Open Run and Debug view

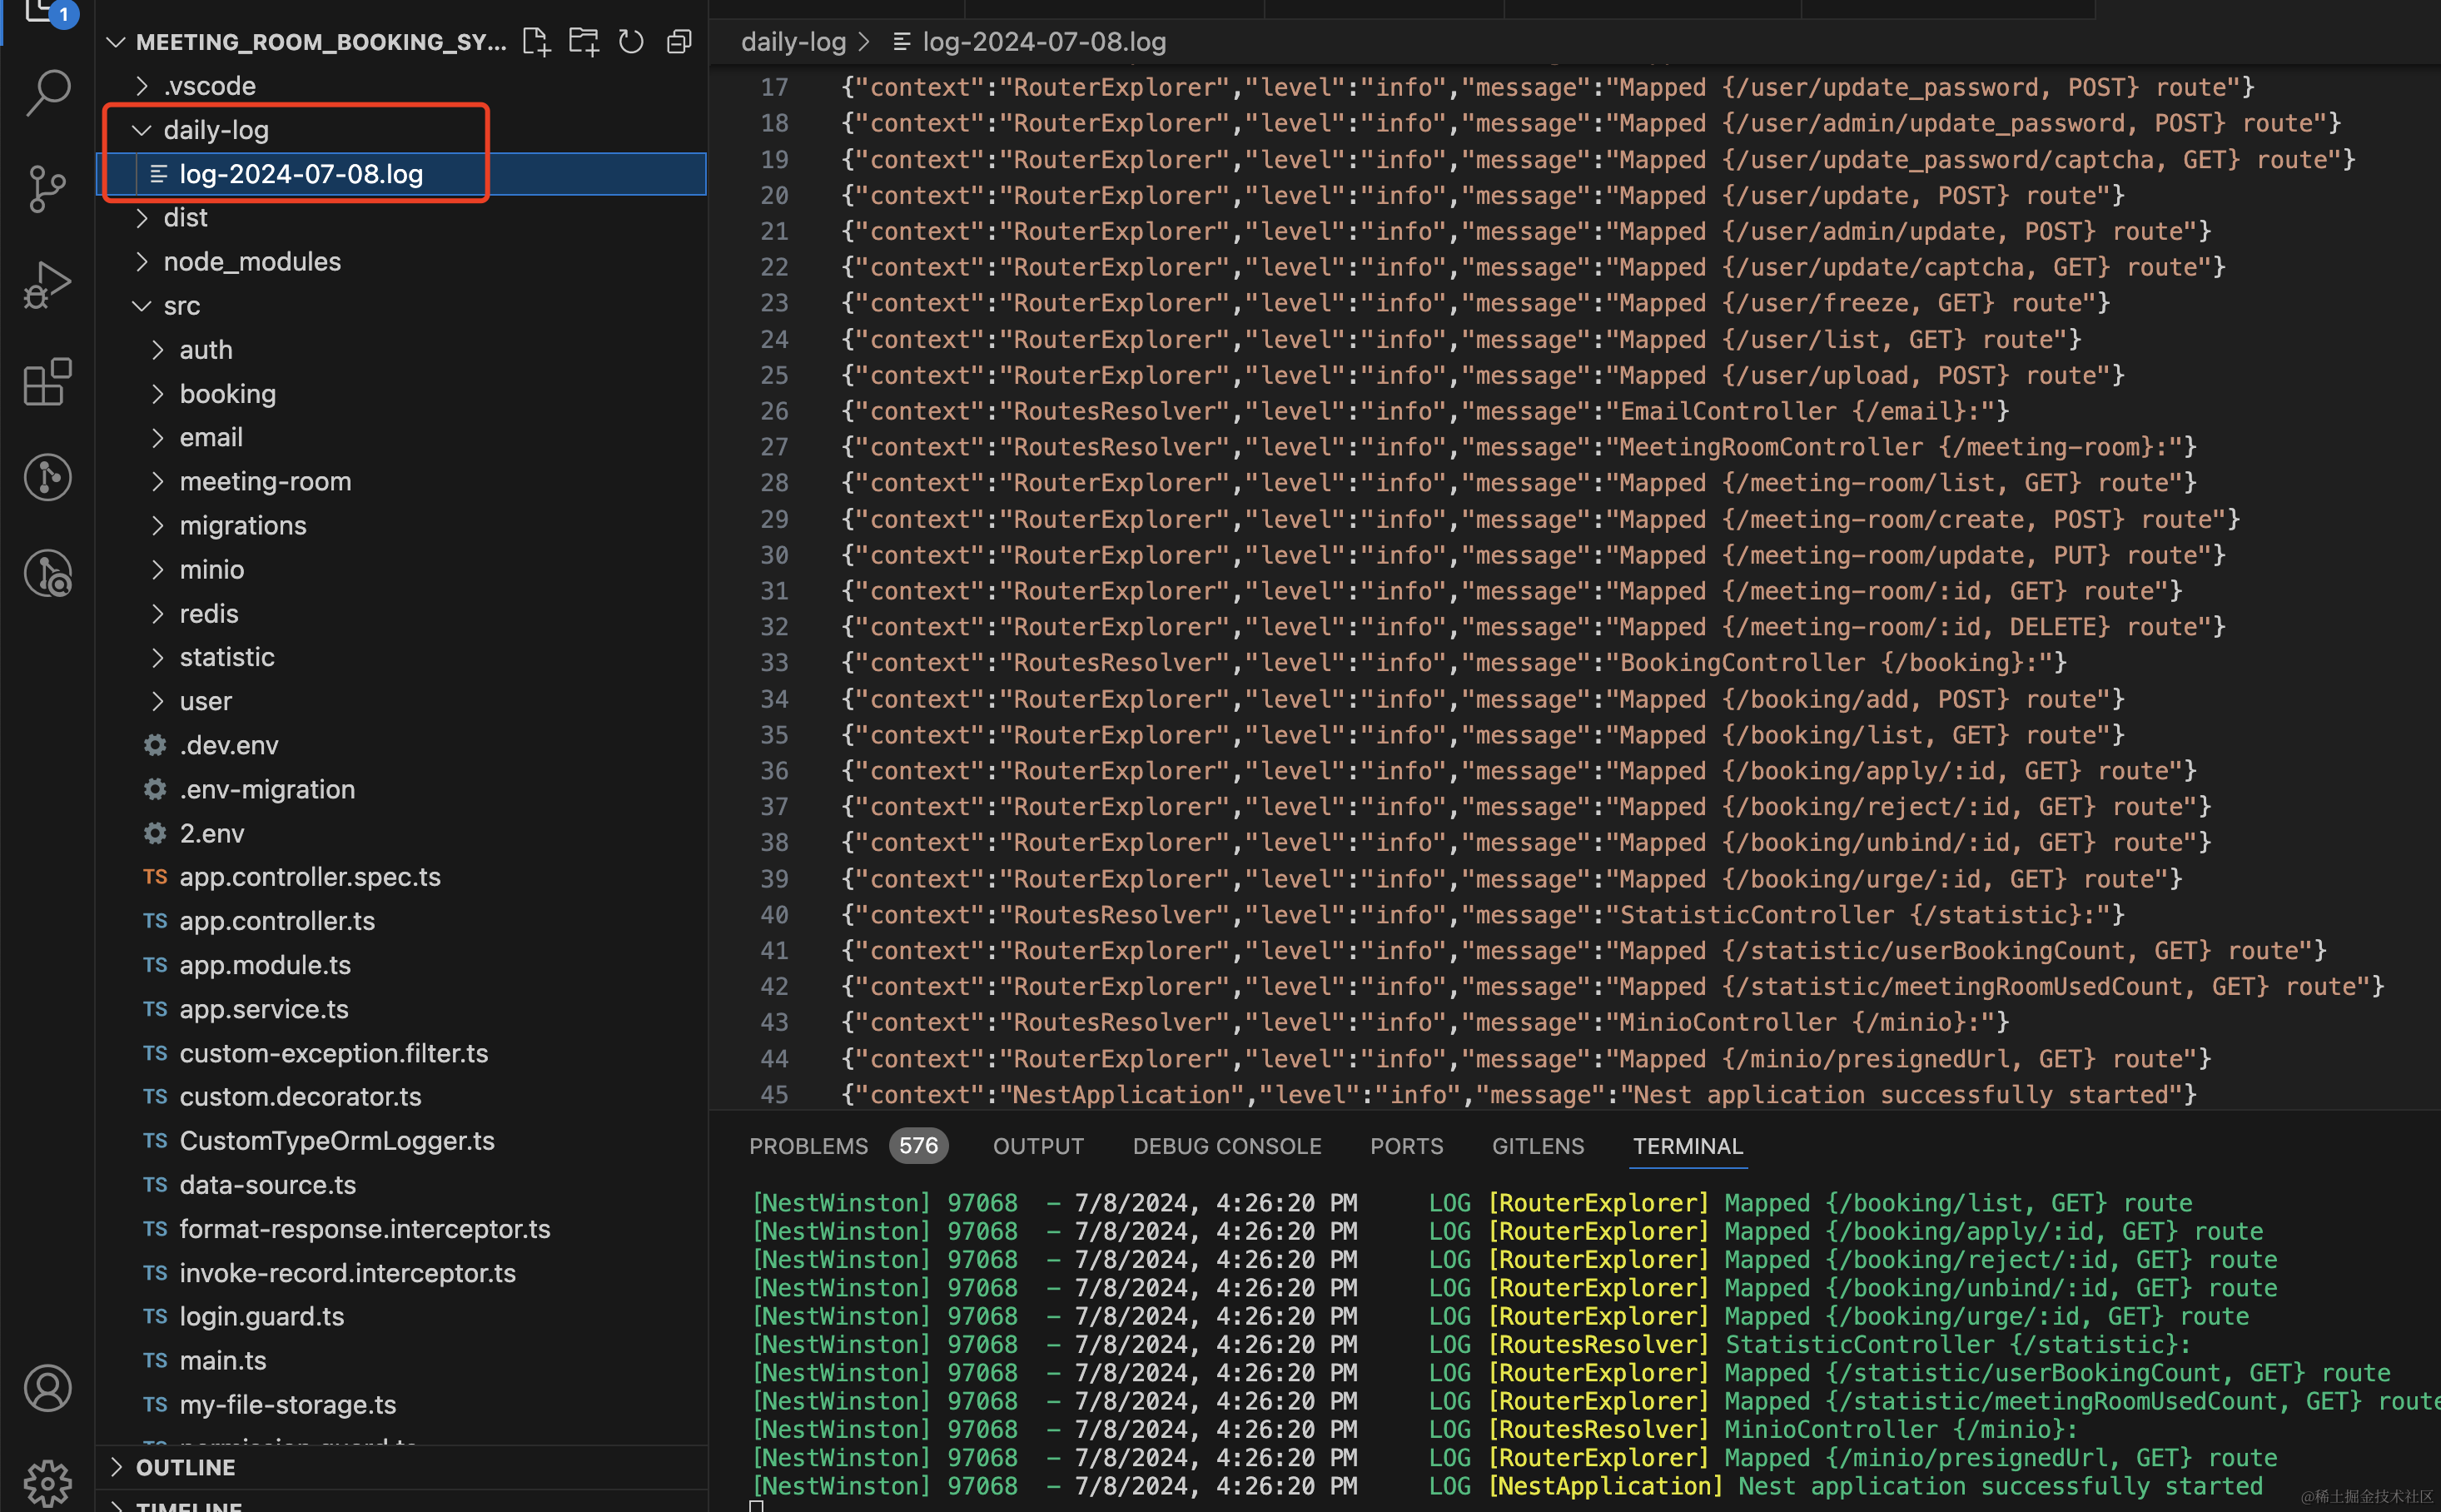(x=47, y=284)
